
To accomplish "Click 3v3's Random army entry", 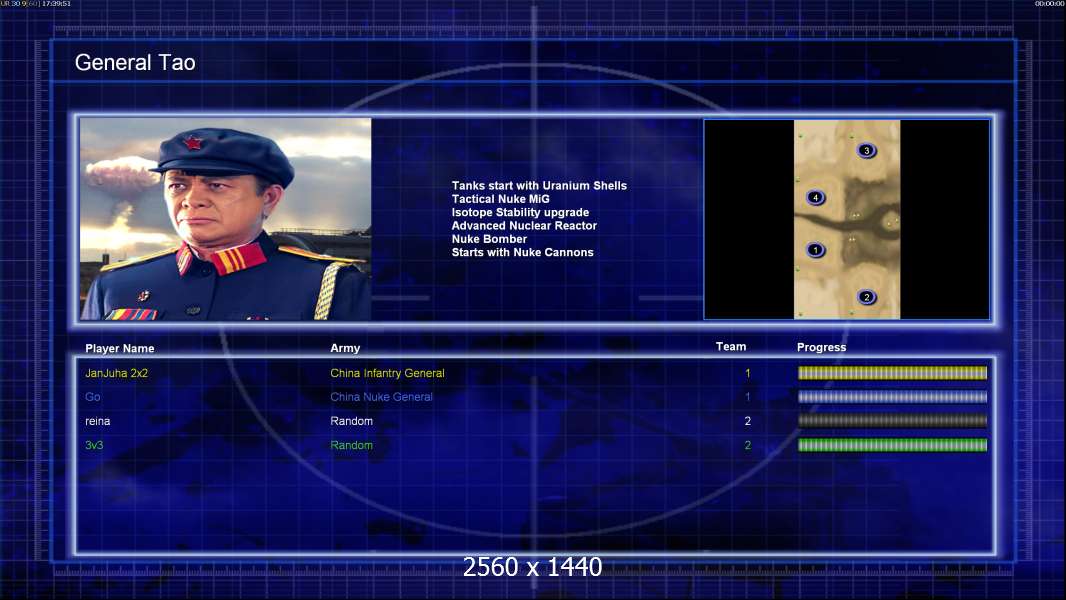I will pos(351,445).
